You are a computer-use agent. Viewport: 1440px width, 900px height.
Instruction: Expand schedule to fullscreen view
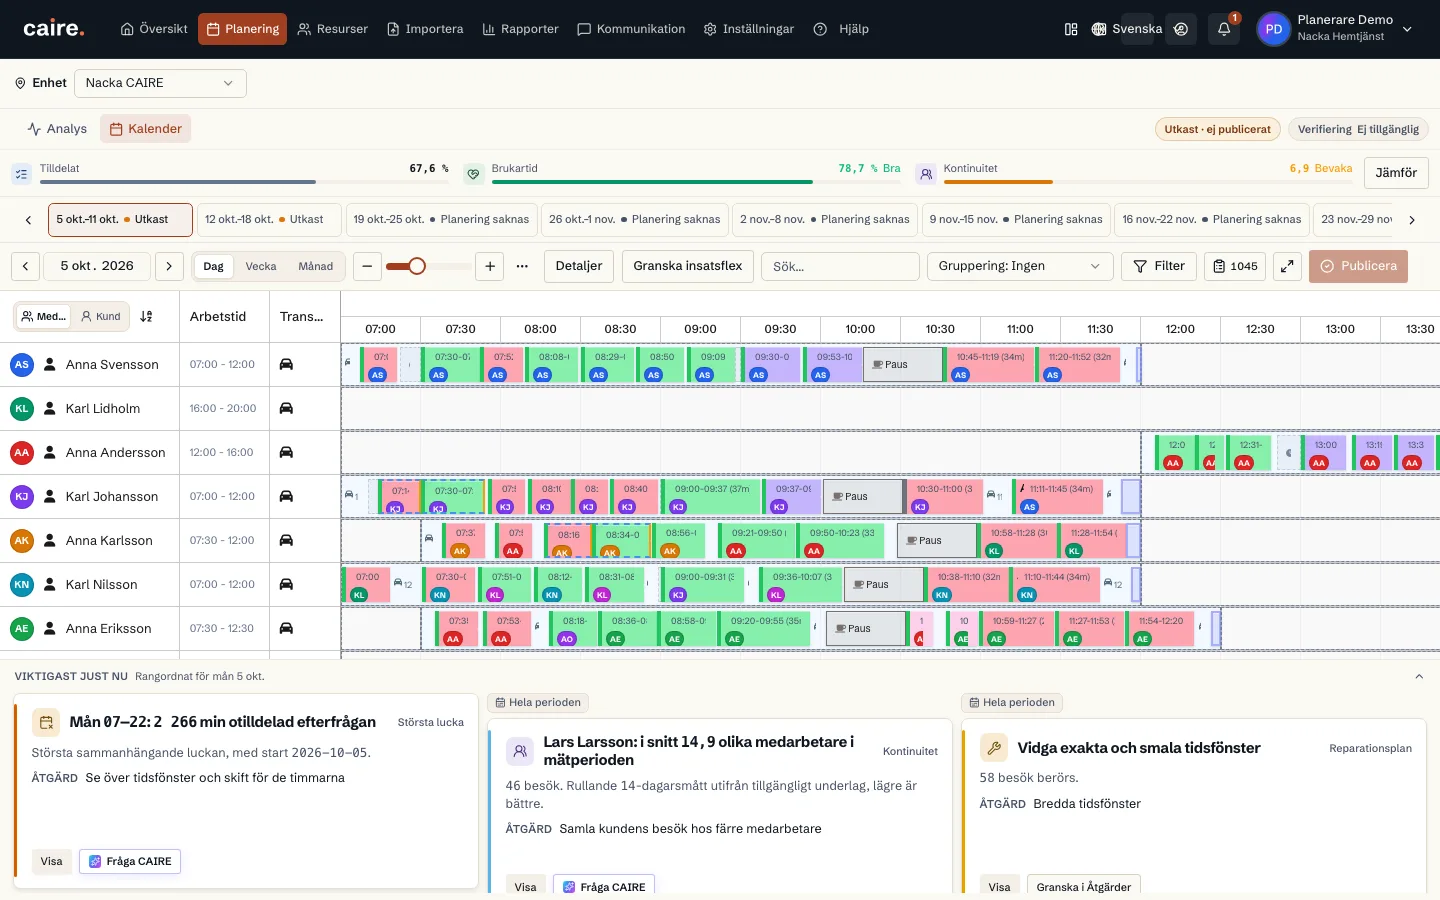pos(1287,266)
